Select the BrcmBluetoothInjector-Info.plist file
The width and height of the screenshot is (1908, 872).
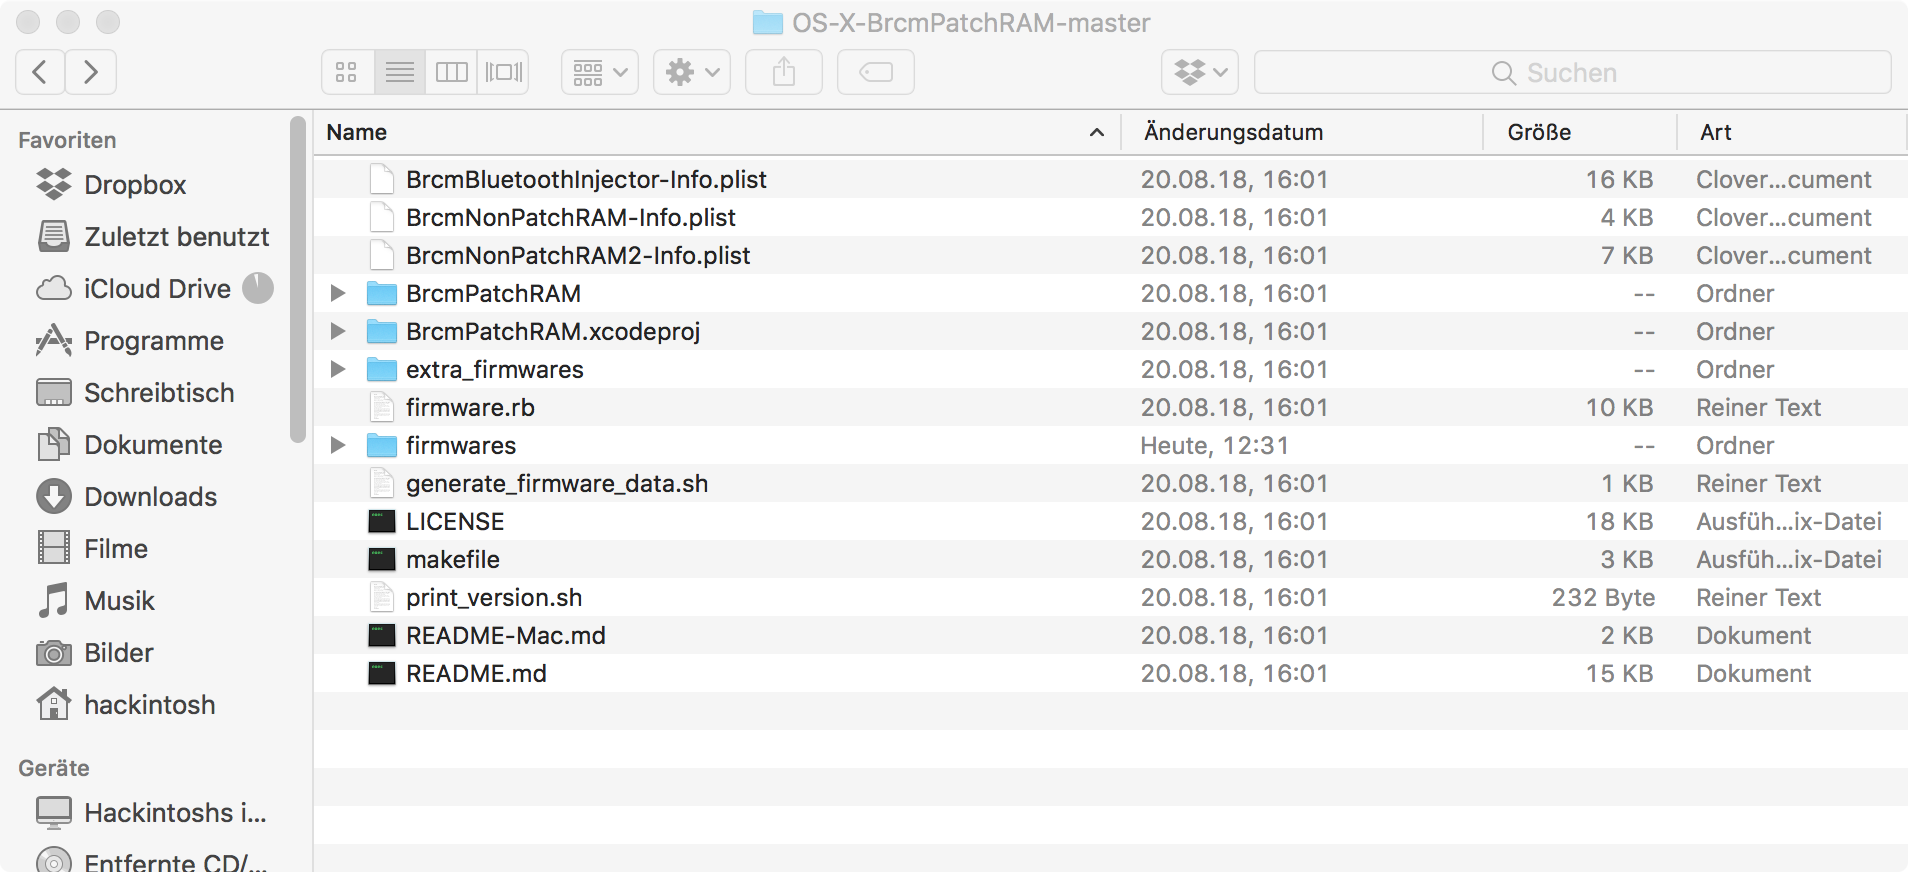point(586,179)
